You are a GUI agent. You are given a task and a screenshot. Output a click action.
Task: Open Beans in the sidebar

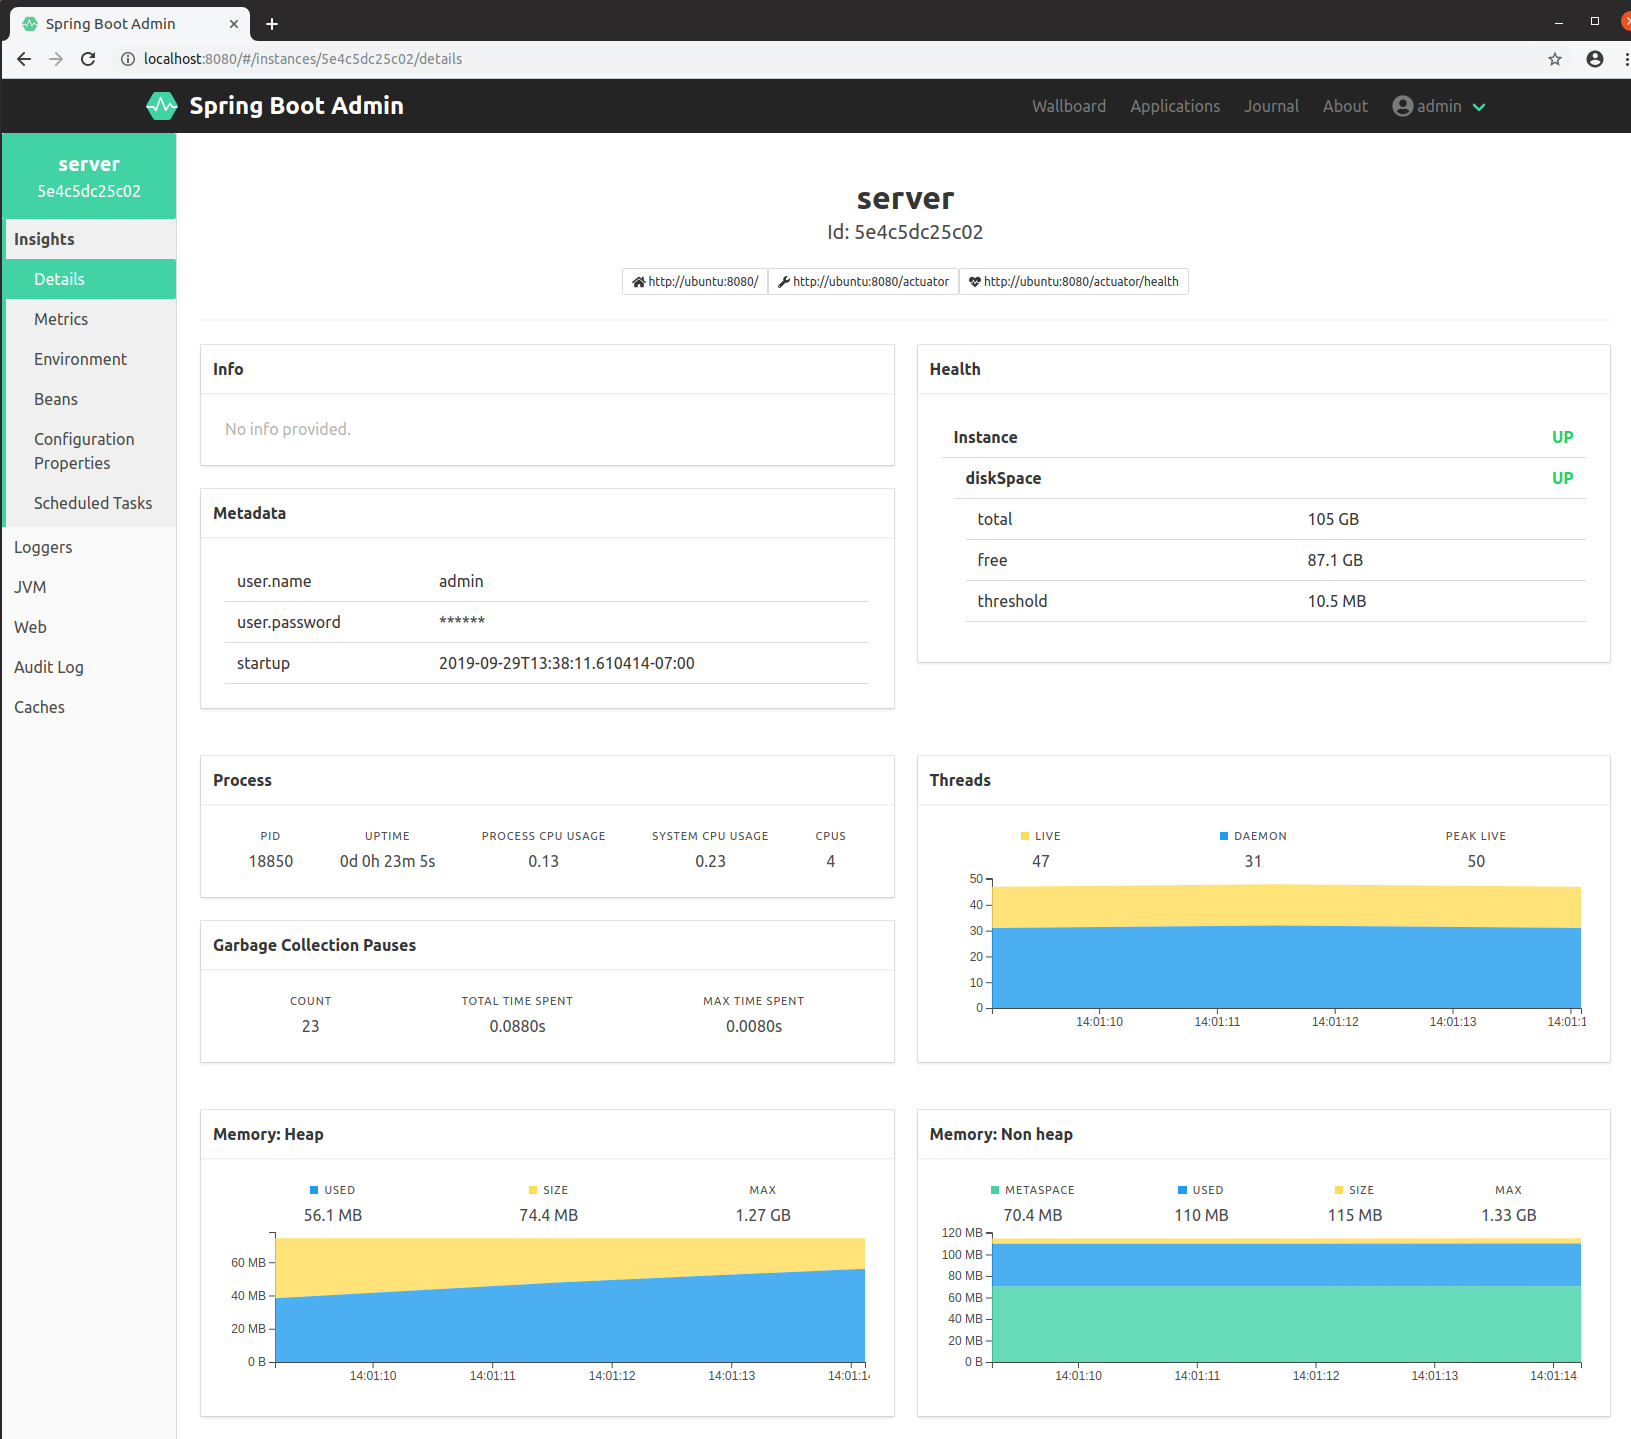pos(89,399)
